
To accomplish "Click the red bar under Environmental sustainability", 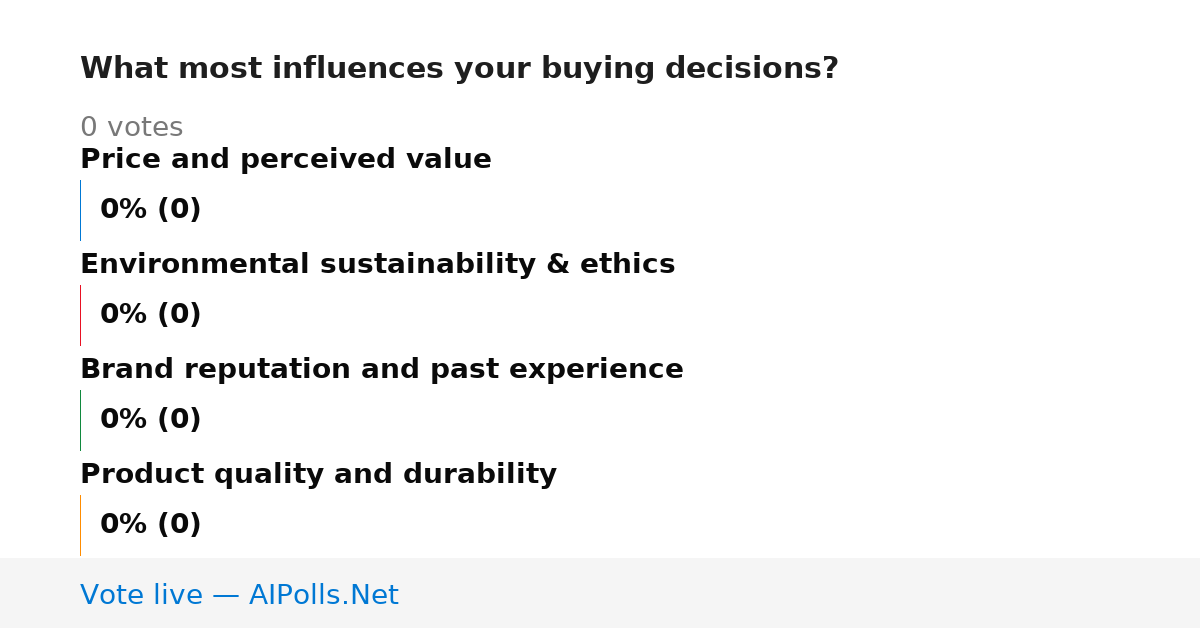I will (x=80, y=315).
